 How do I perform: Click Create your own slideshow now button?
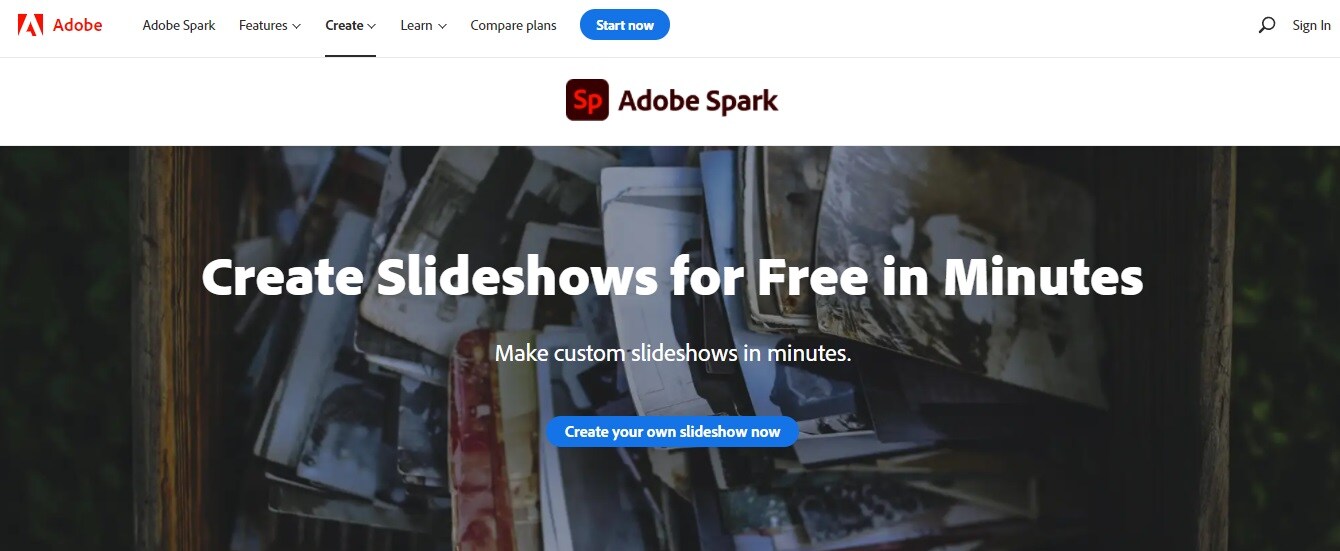pos(672,432)
